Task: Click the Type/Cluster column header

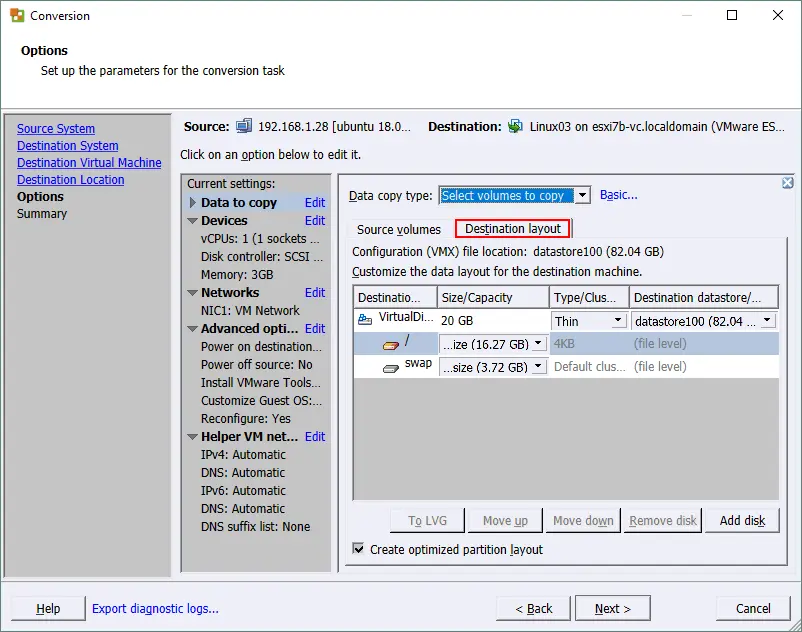Action: click(x=590, y=297)
